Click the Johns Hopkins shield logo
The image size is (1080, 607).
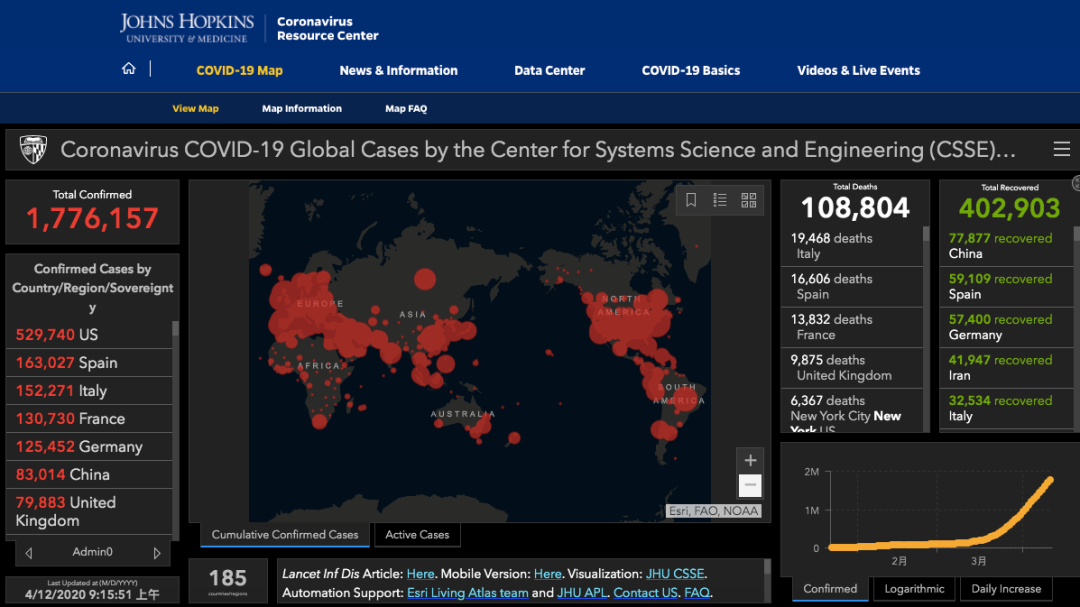pos(33,150)
